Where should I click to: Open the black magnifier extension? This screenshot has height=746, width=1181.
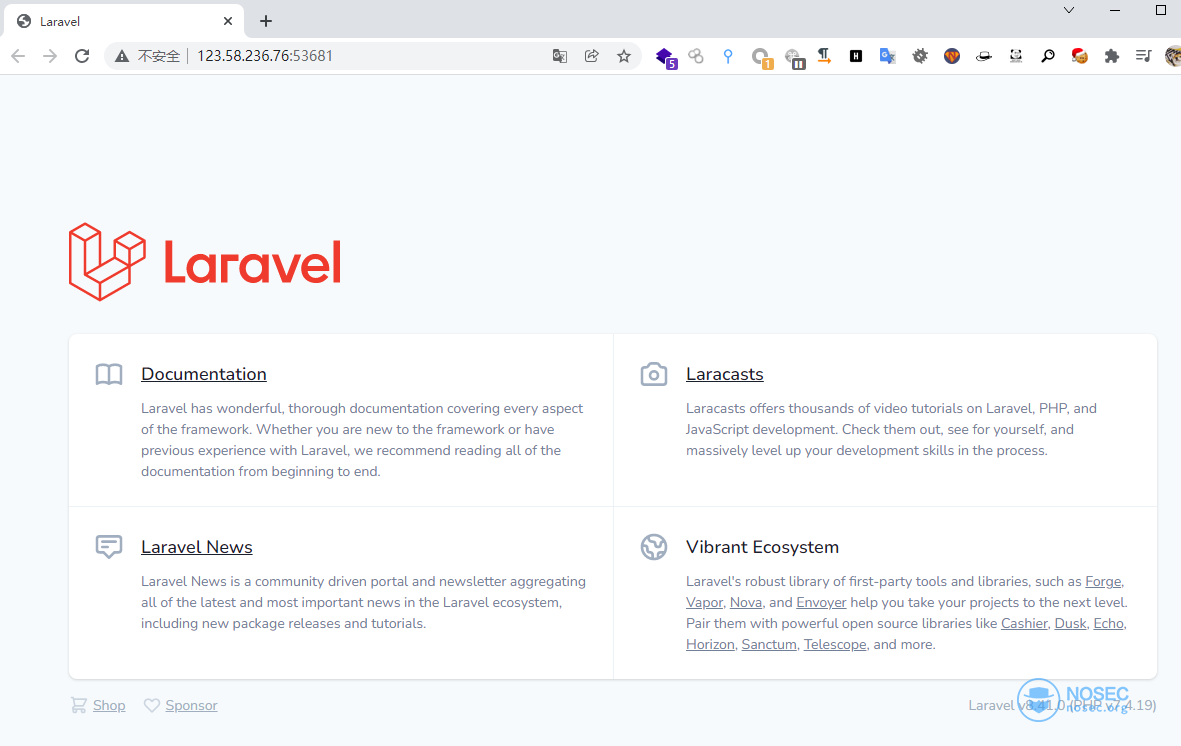point(1048,56)
